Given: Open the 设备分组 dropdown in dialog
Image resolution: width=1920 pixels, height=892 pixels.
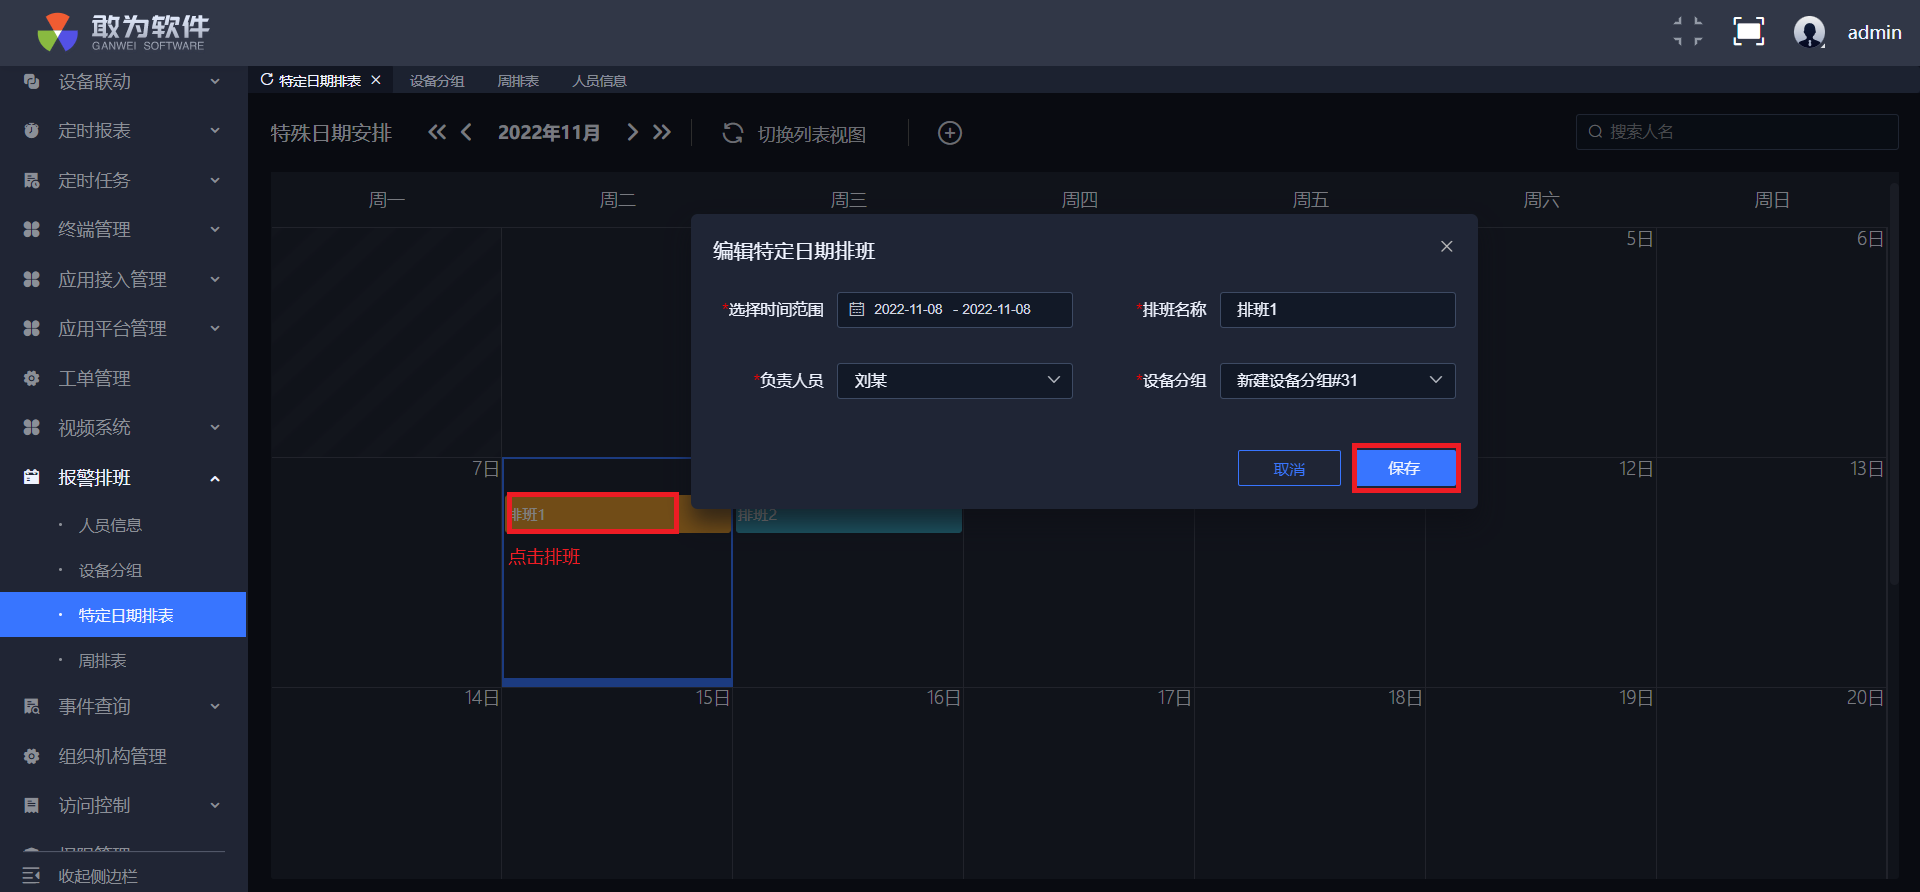Looking at the screenshot, I should point(1337,381).
